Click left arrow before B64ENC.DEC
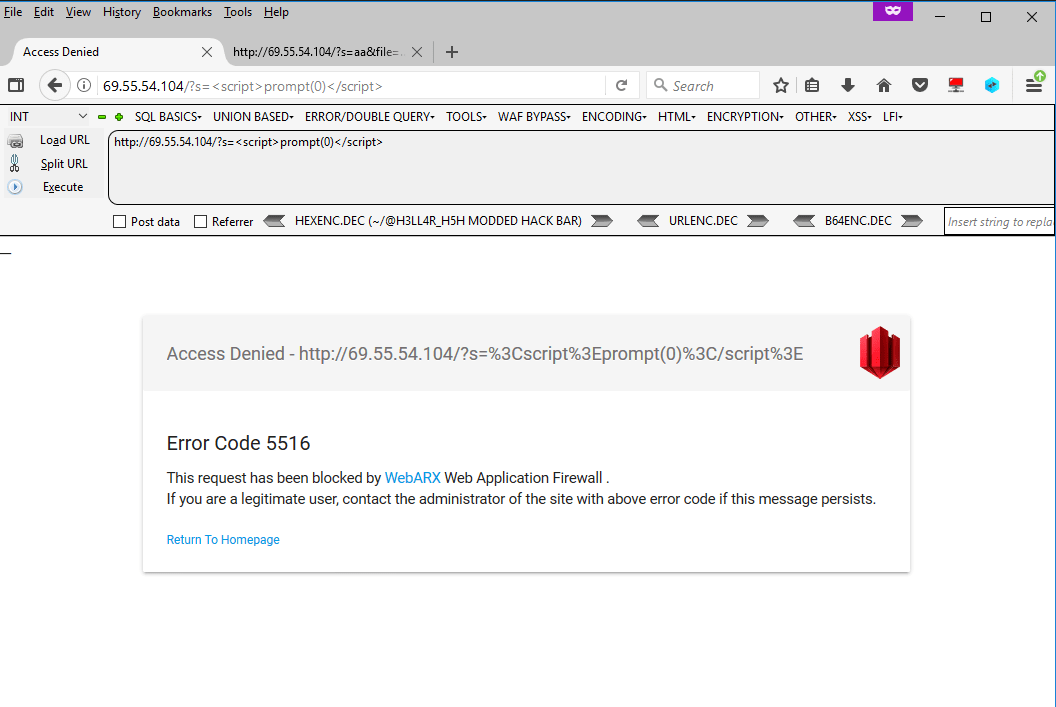Screen dimensions: 1056x707 pyautogui.click(x=804, y=221)
